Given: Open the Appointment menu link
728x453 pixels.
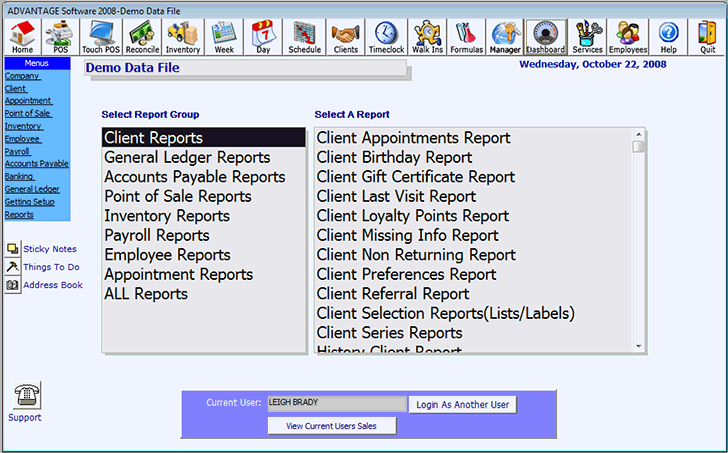Looking at the screenshot, I should [29, 101].
